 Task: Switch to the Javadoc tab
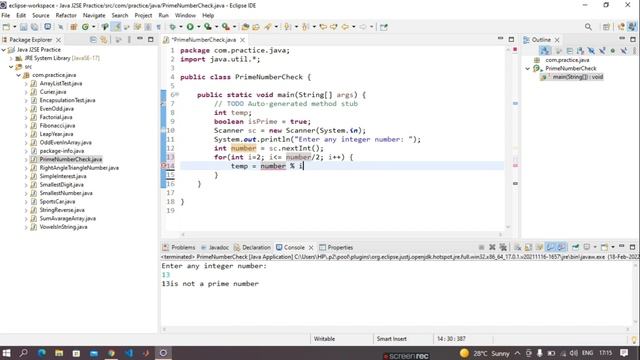coord(215,247)
